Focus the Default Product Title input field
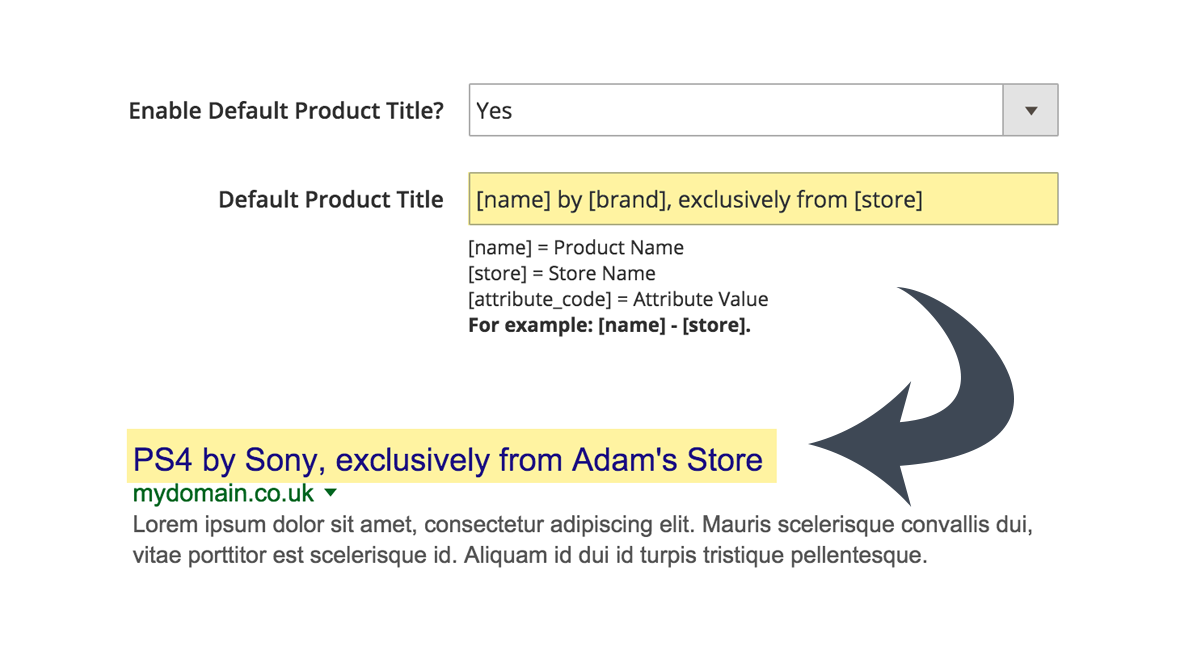 (x=763, y=199)
